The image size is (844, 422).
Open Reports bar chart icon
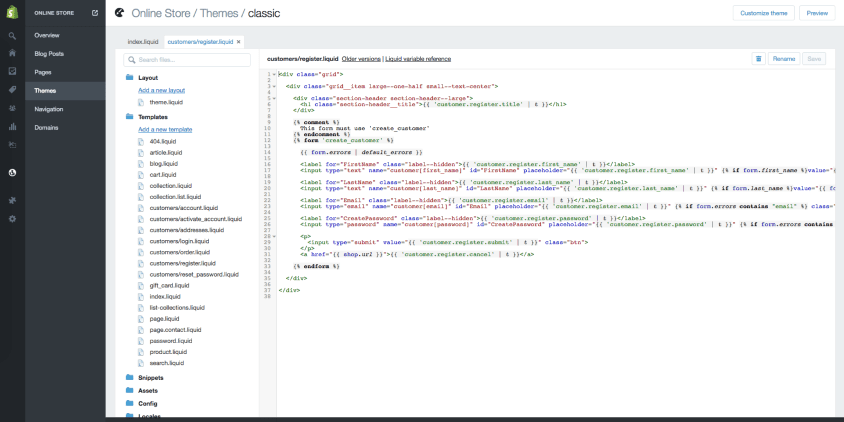click(12, 127)
